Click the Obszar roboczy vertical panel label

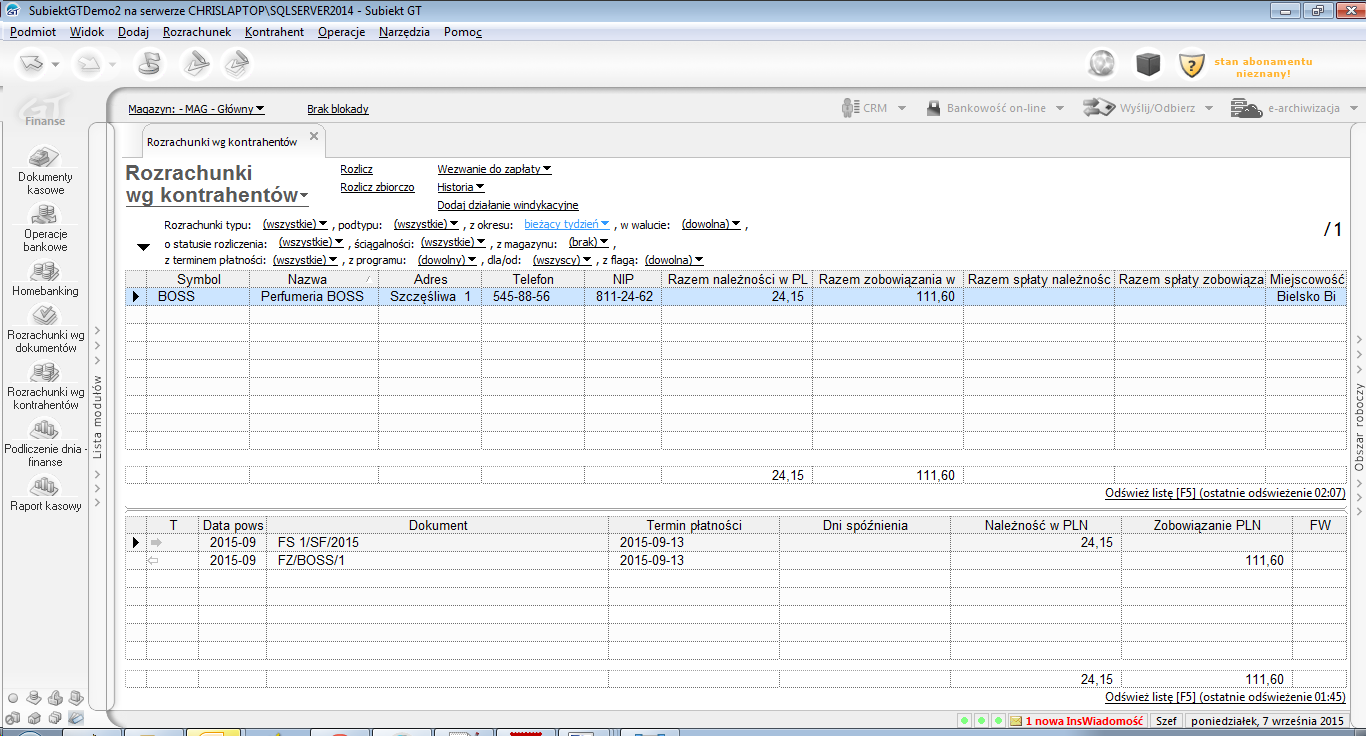click(x=1359, y=427)
